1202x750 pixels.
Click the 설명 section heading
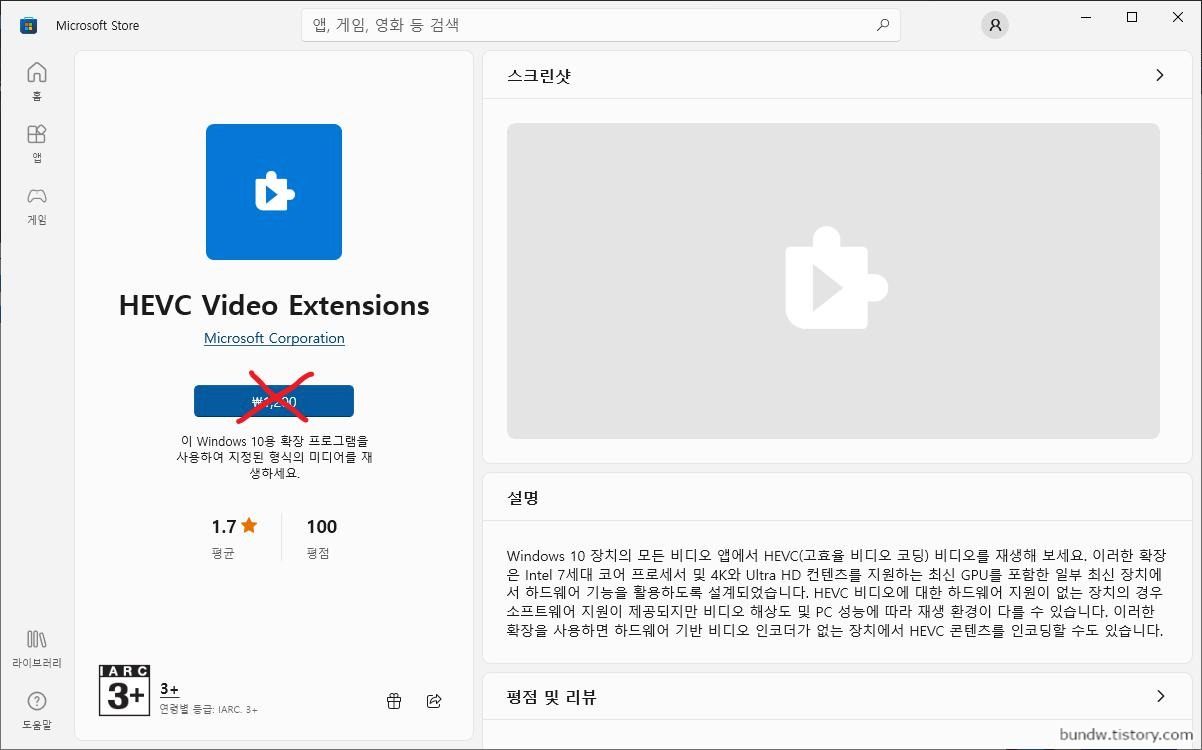point(523,497)
